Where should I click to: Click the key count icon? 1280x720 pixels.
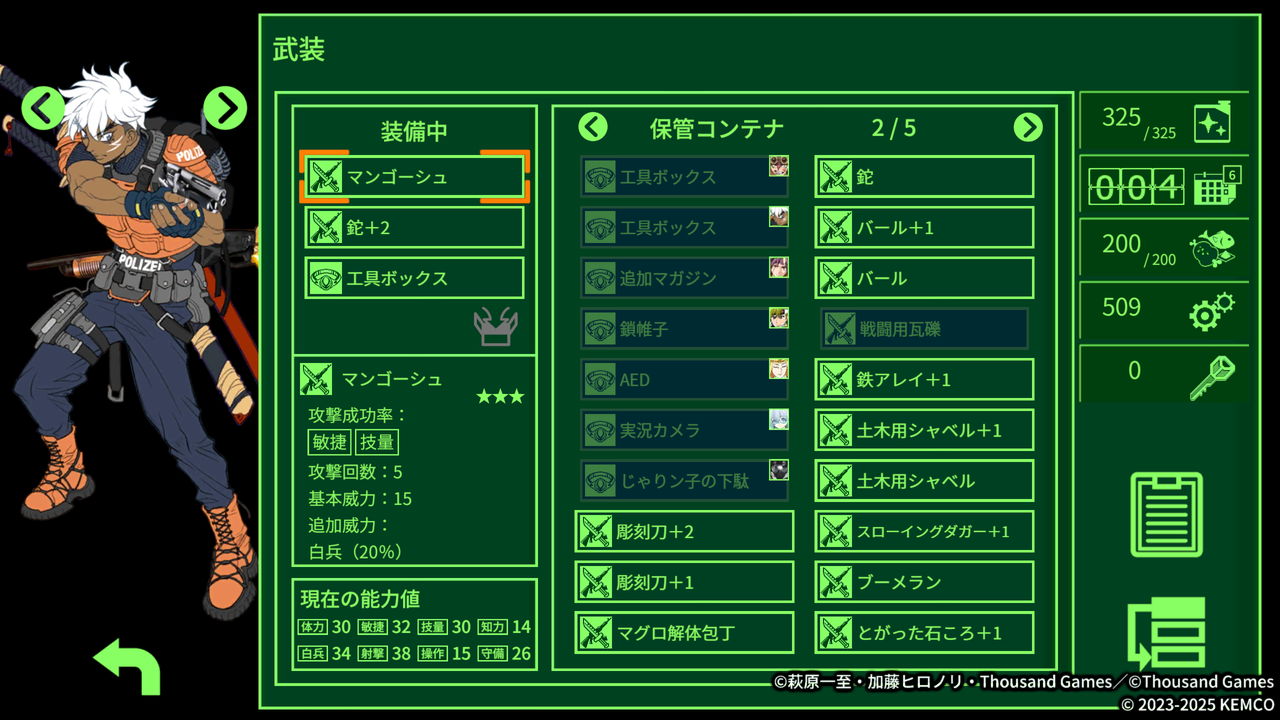[1211, 376]
